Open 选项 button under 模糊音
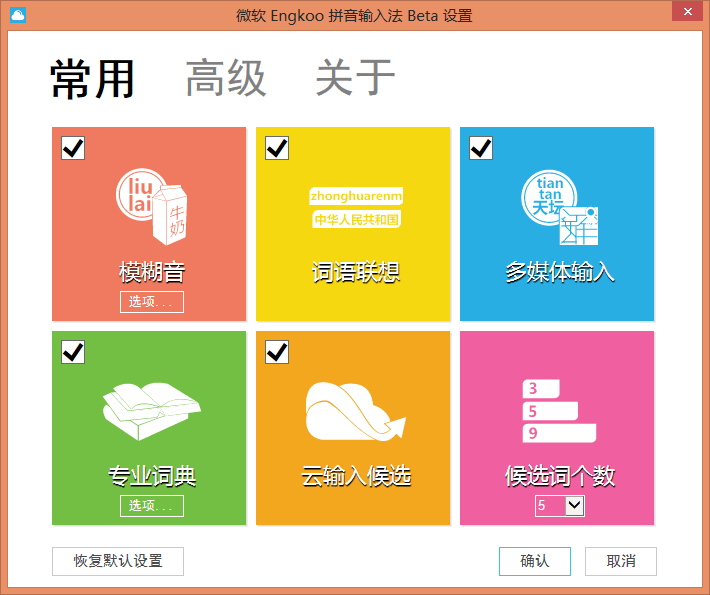The width and height of the screenshot is (710, 595). 152,302
